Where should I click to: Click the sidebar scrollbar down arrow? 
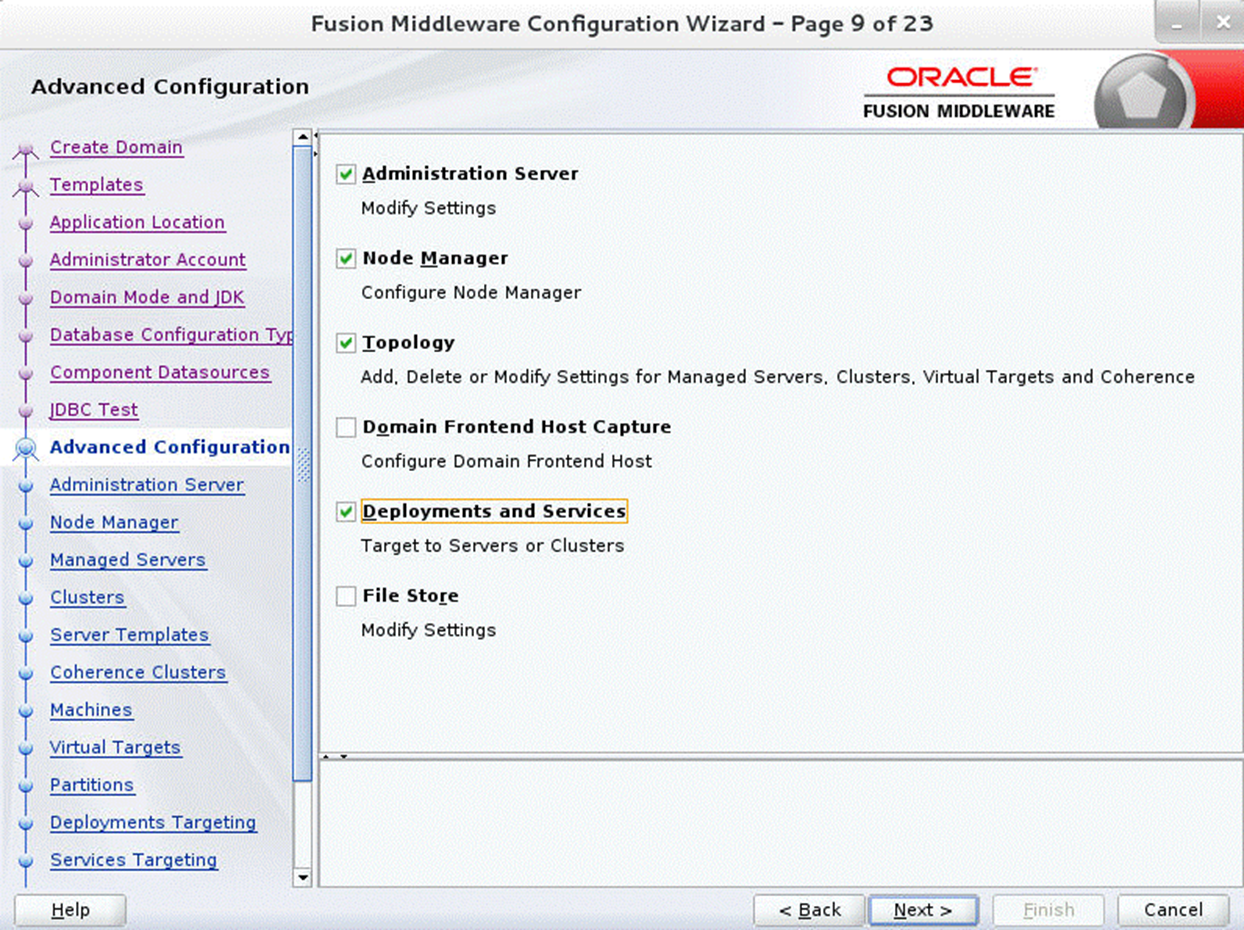[303, 878]
